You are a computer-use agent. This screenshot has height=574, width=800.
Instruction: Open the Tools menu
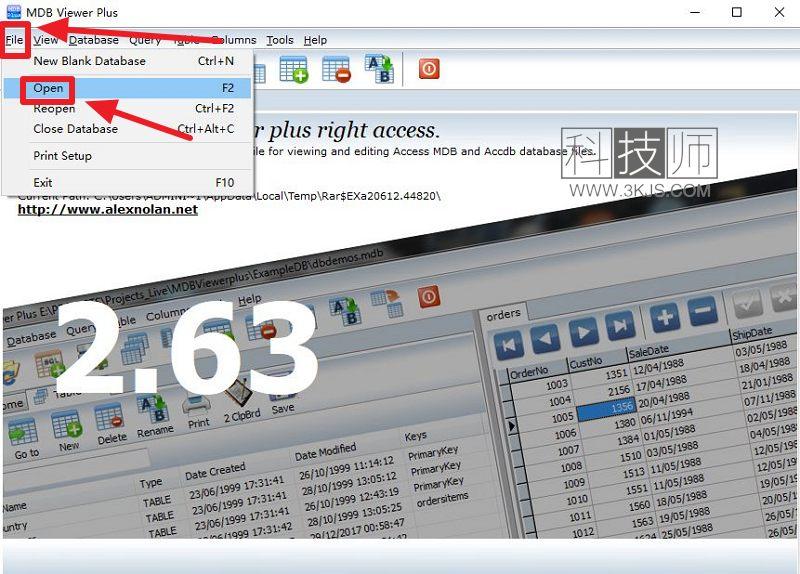point(280,40)
